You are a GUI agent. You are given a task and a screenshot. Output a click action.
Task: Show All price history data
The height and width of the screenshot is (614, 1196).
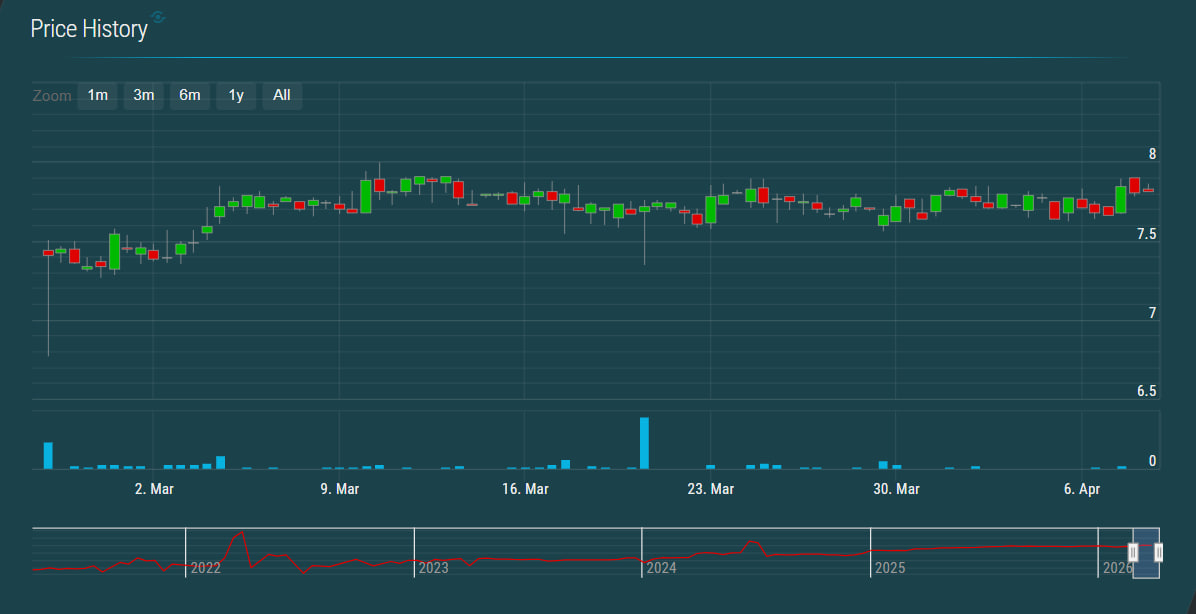[282, 95]
